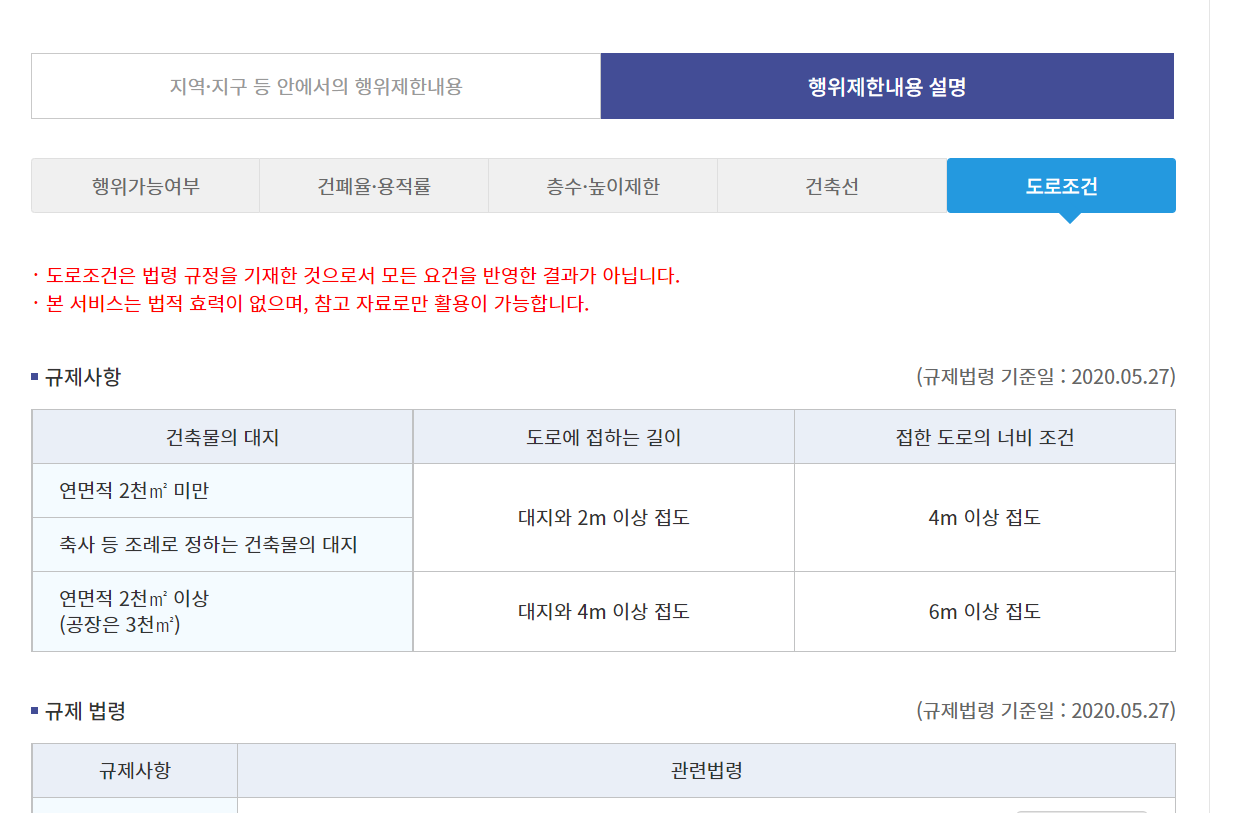
Task: Click the 4m 이상 접도 width cell
Action: tap(985, 518)
